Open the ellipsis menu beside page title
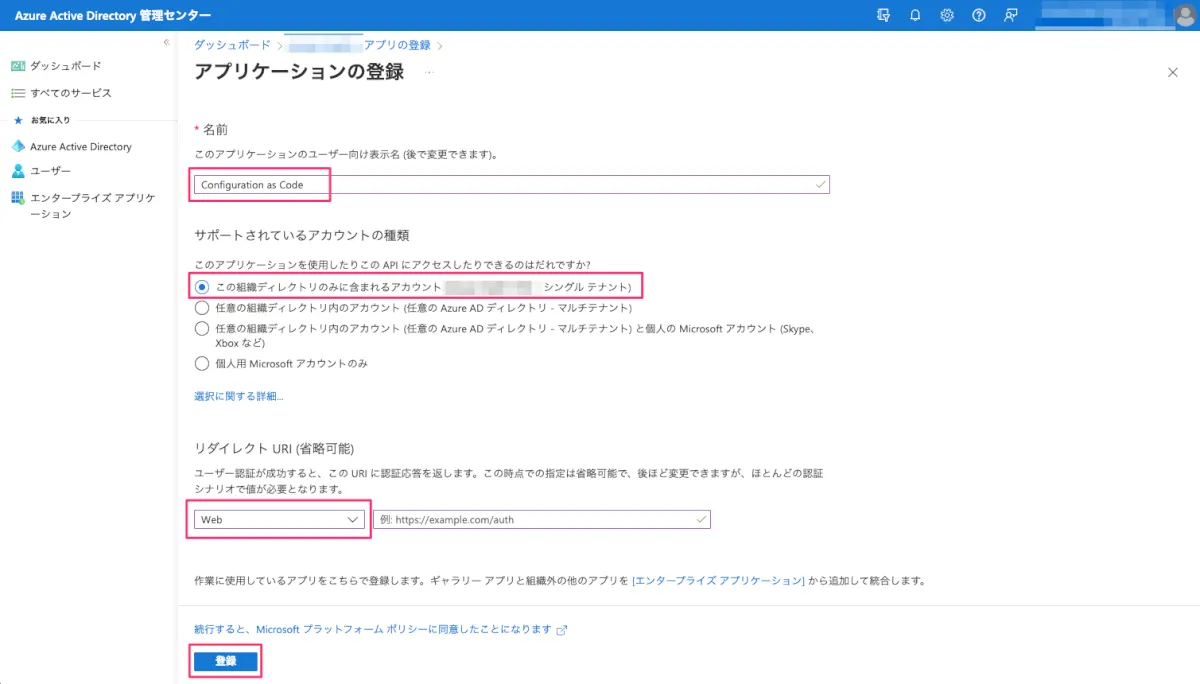 (x=429, y=72)
